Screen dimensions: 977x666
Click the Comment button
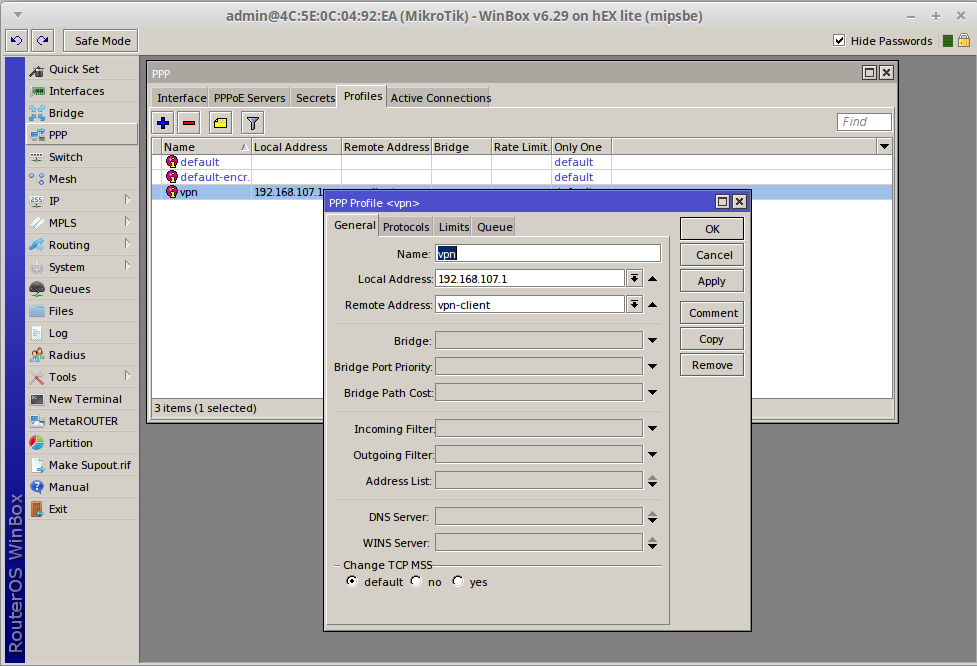point(712,313)
